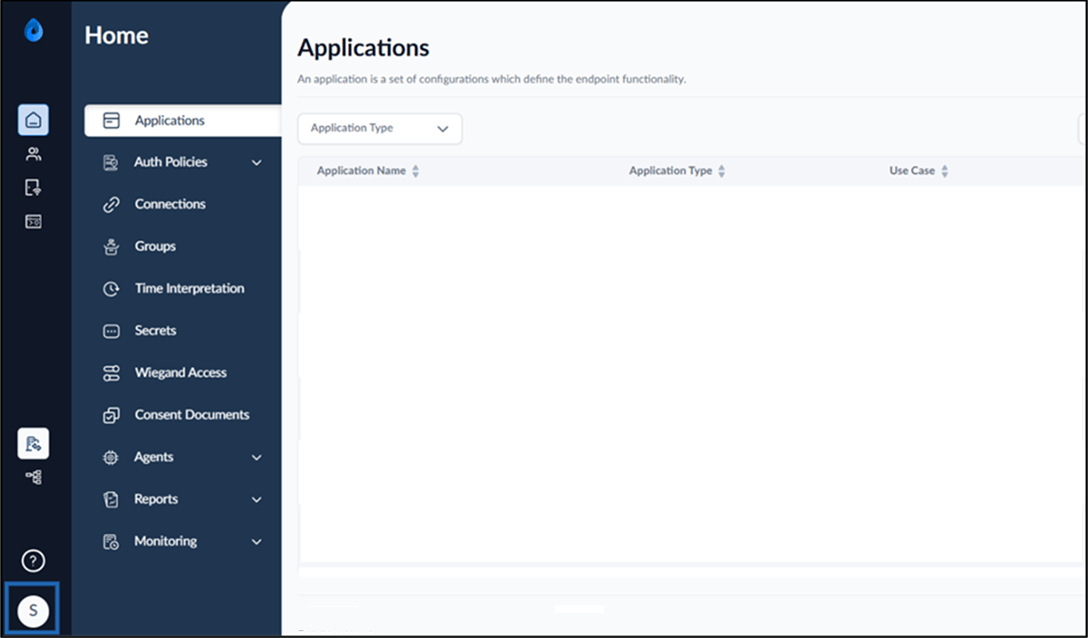
Task: Click the Connections link icon
Action: [111, 205]
